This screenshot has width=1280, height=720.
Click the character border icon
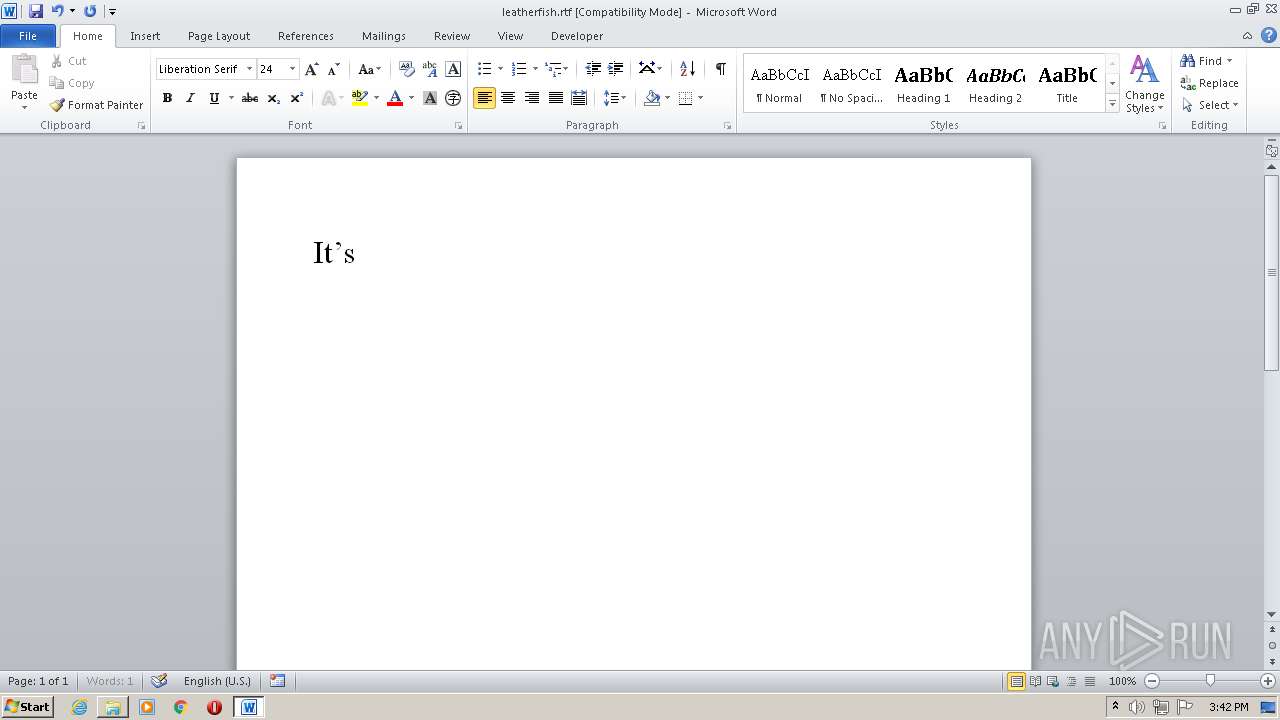click(x=453, y=69)
